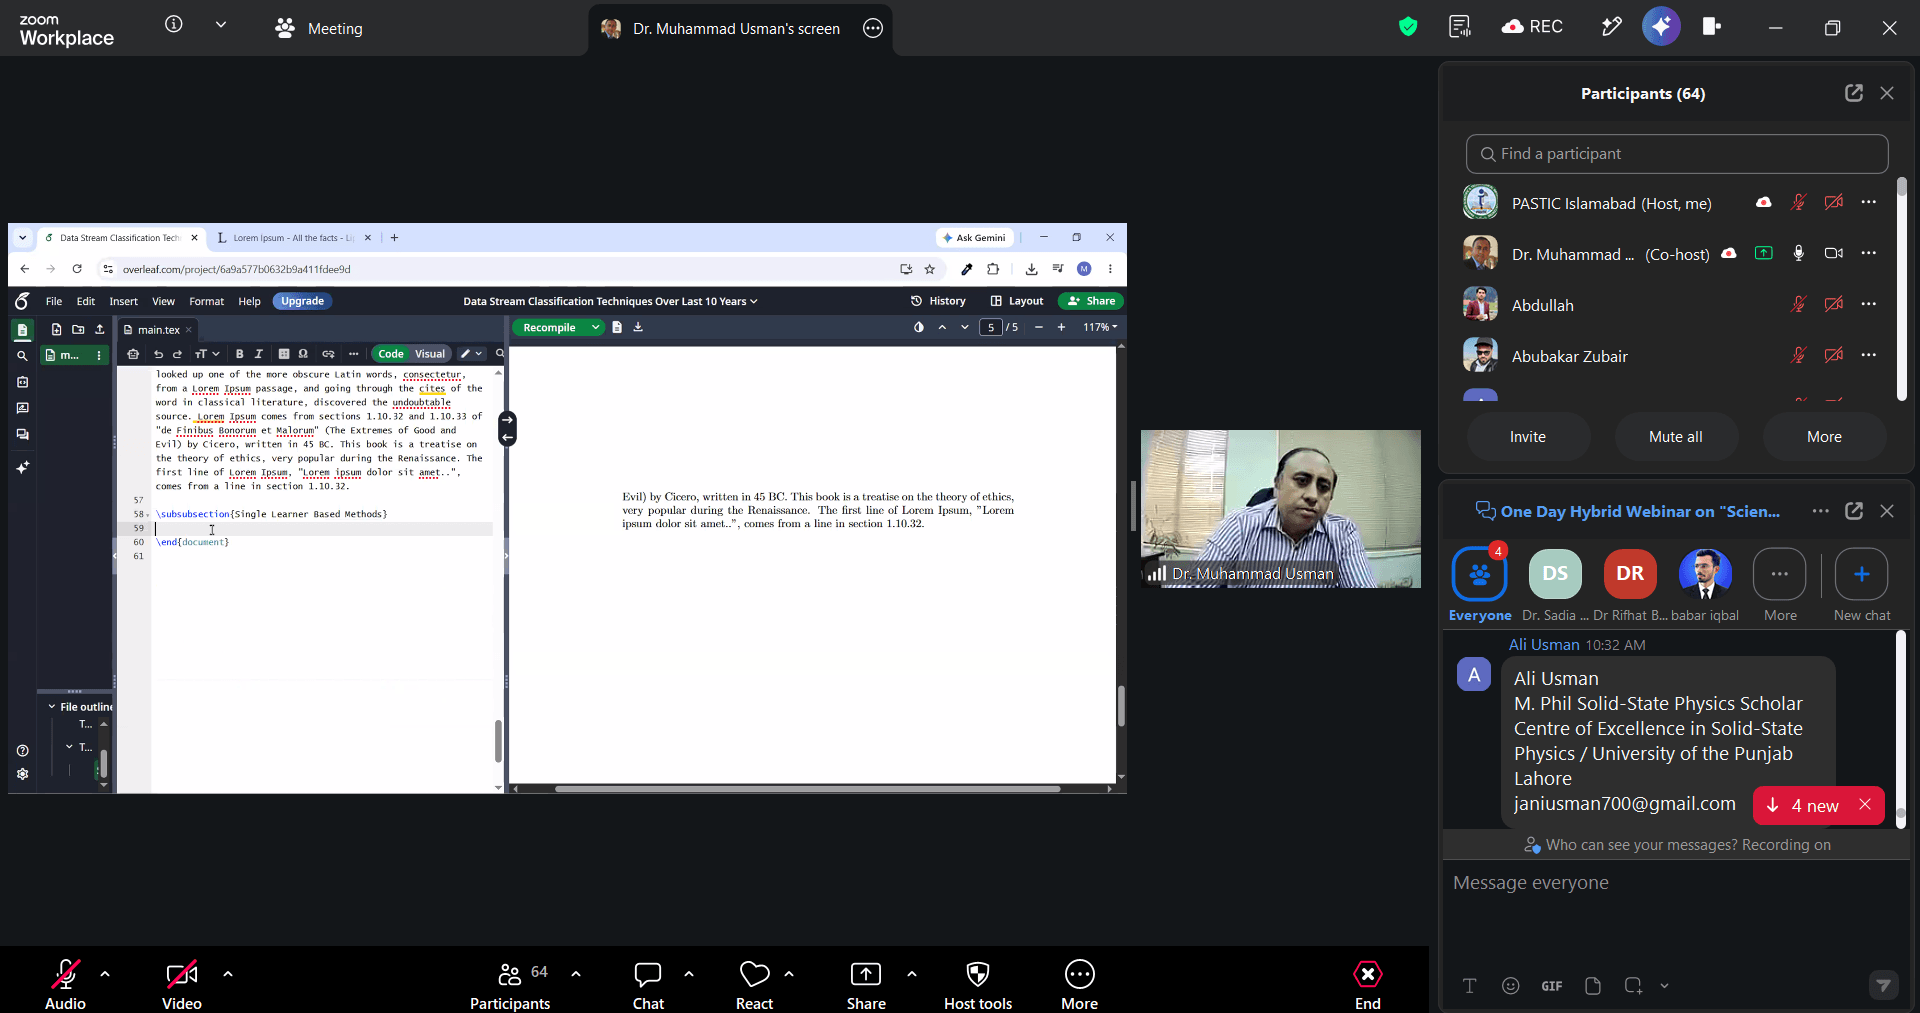The width and height of the screenshot is (1920, 1013).
Task: Open the Meeting view button
Action: 319,29
